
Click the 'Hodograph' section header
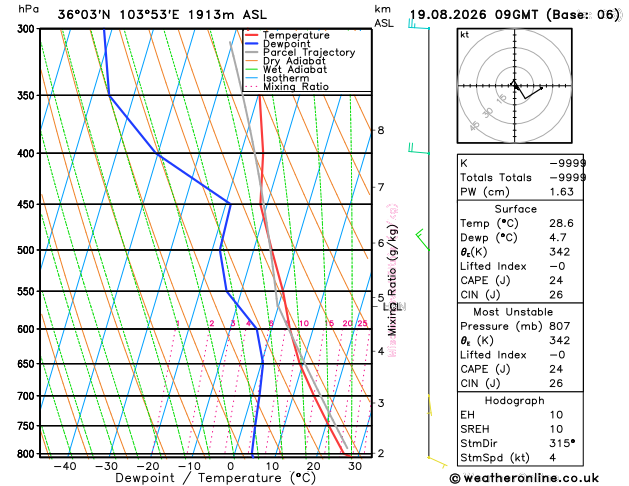pos(515,401)
